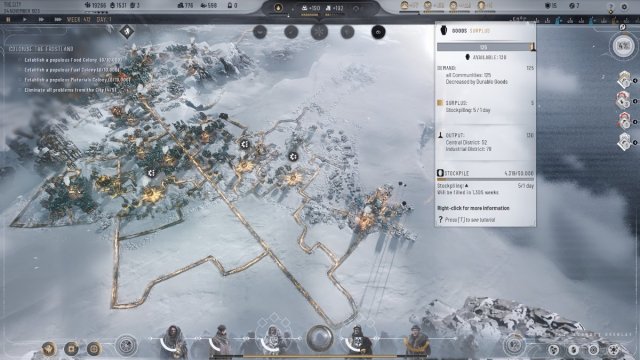Click the goods demand bar showing 125

click(x=485, y=47)
